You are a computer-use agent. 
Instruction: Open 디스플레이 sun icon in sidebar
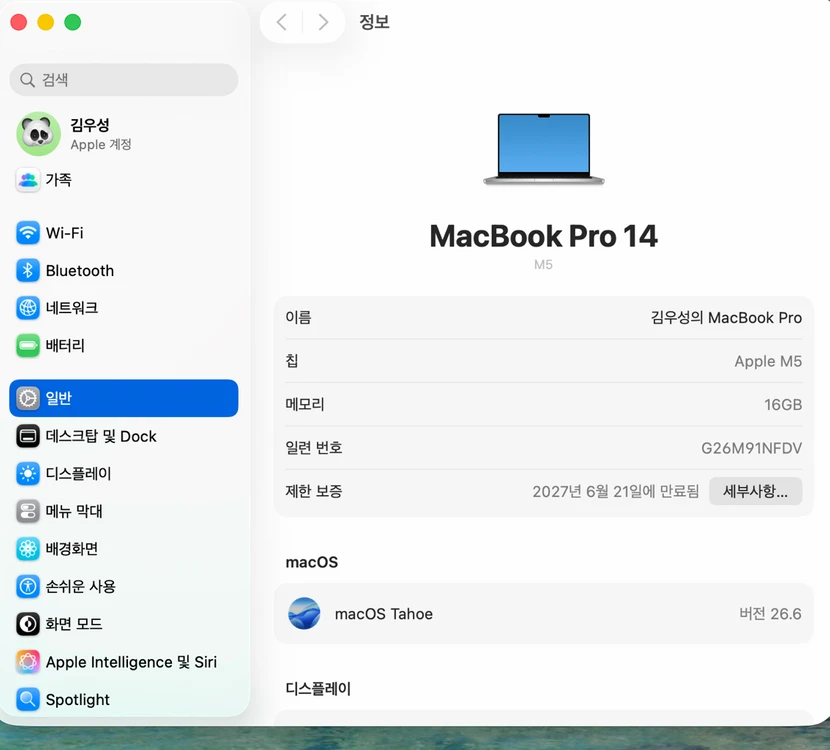point(28,474)
